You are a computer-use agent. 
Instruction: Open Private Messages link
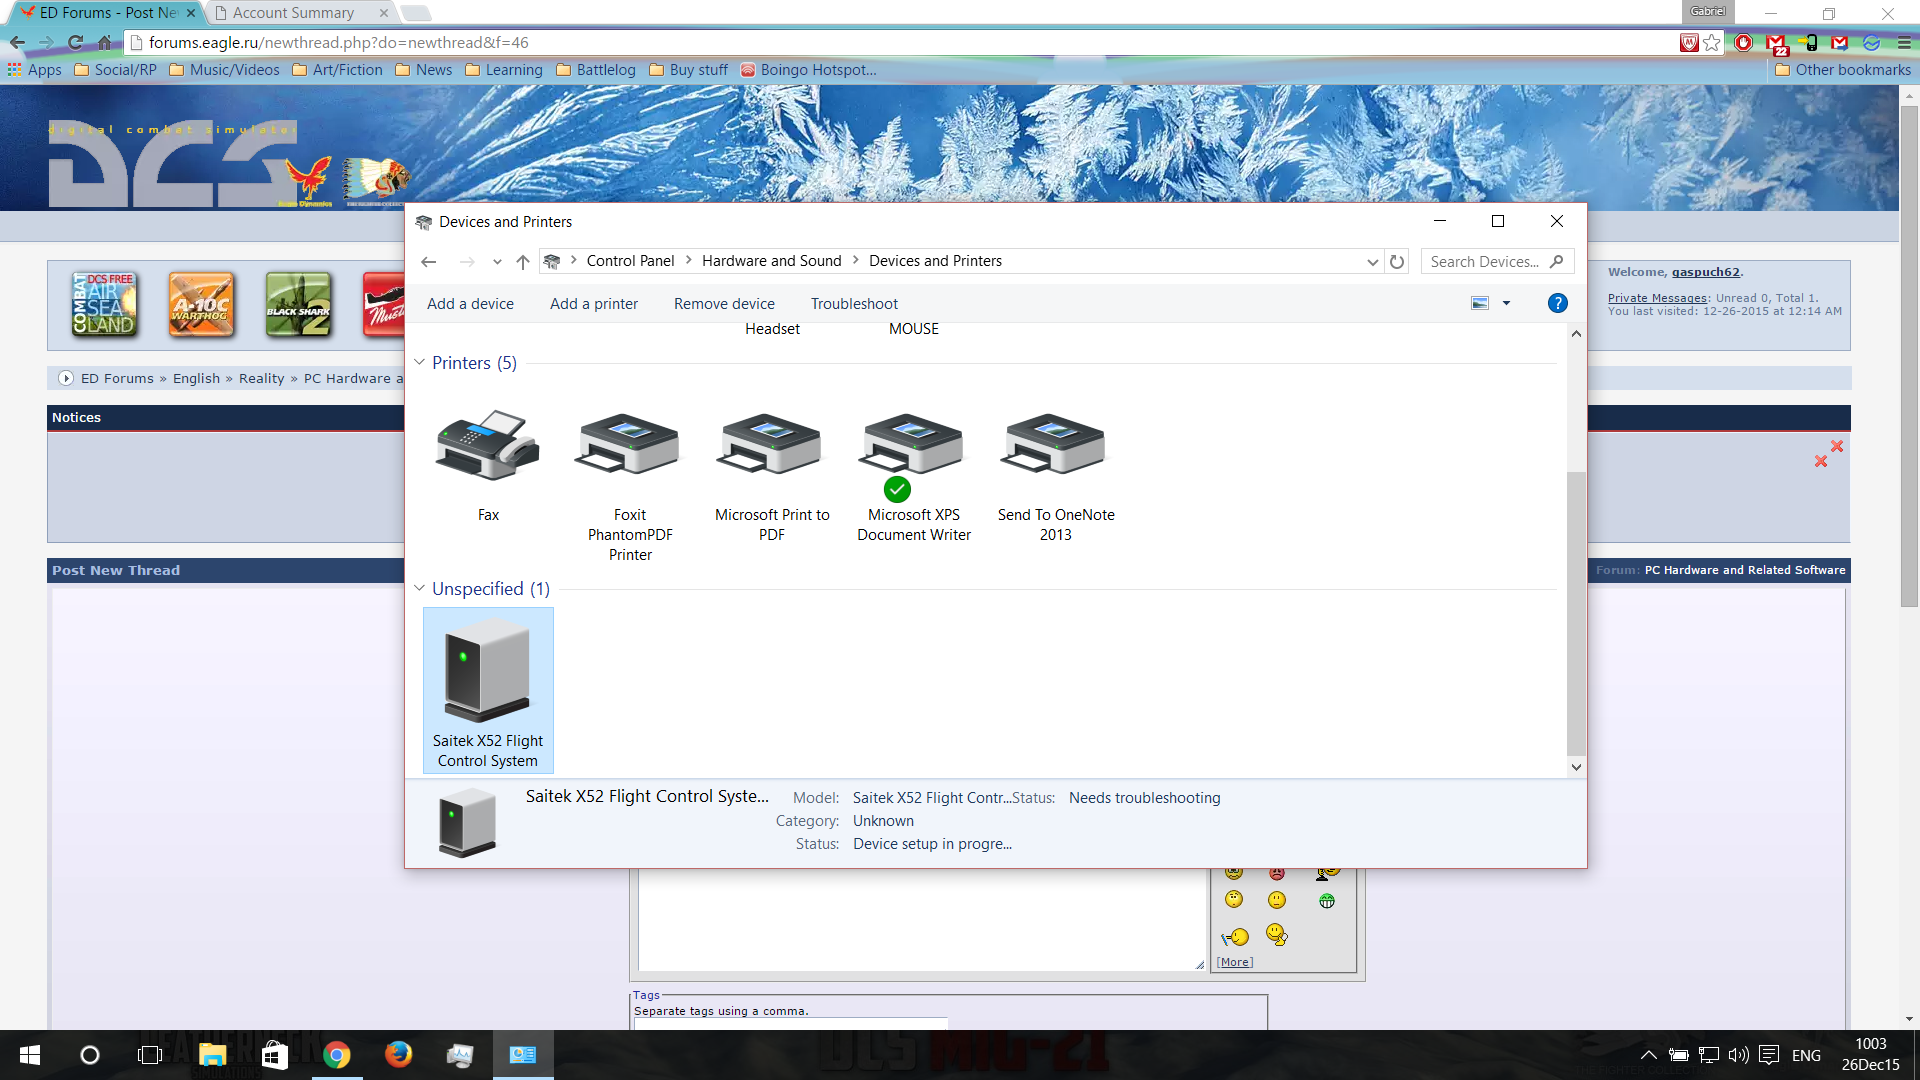1657,298
